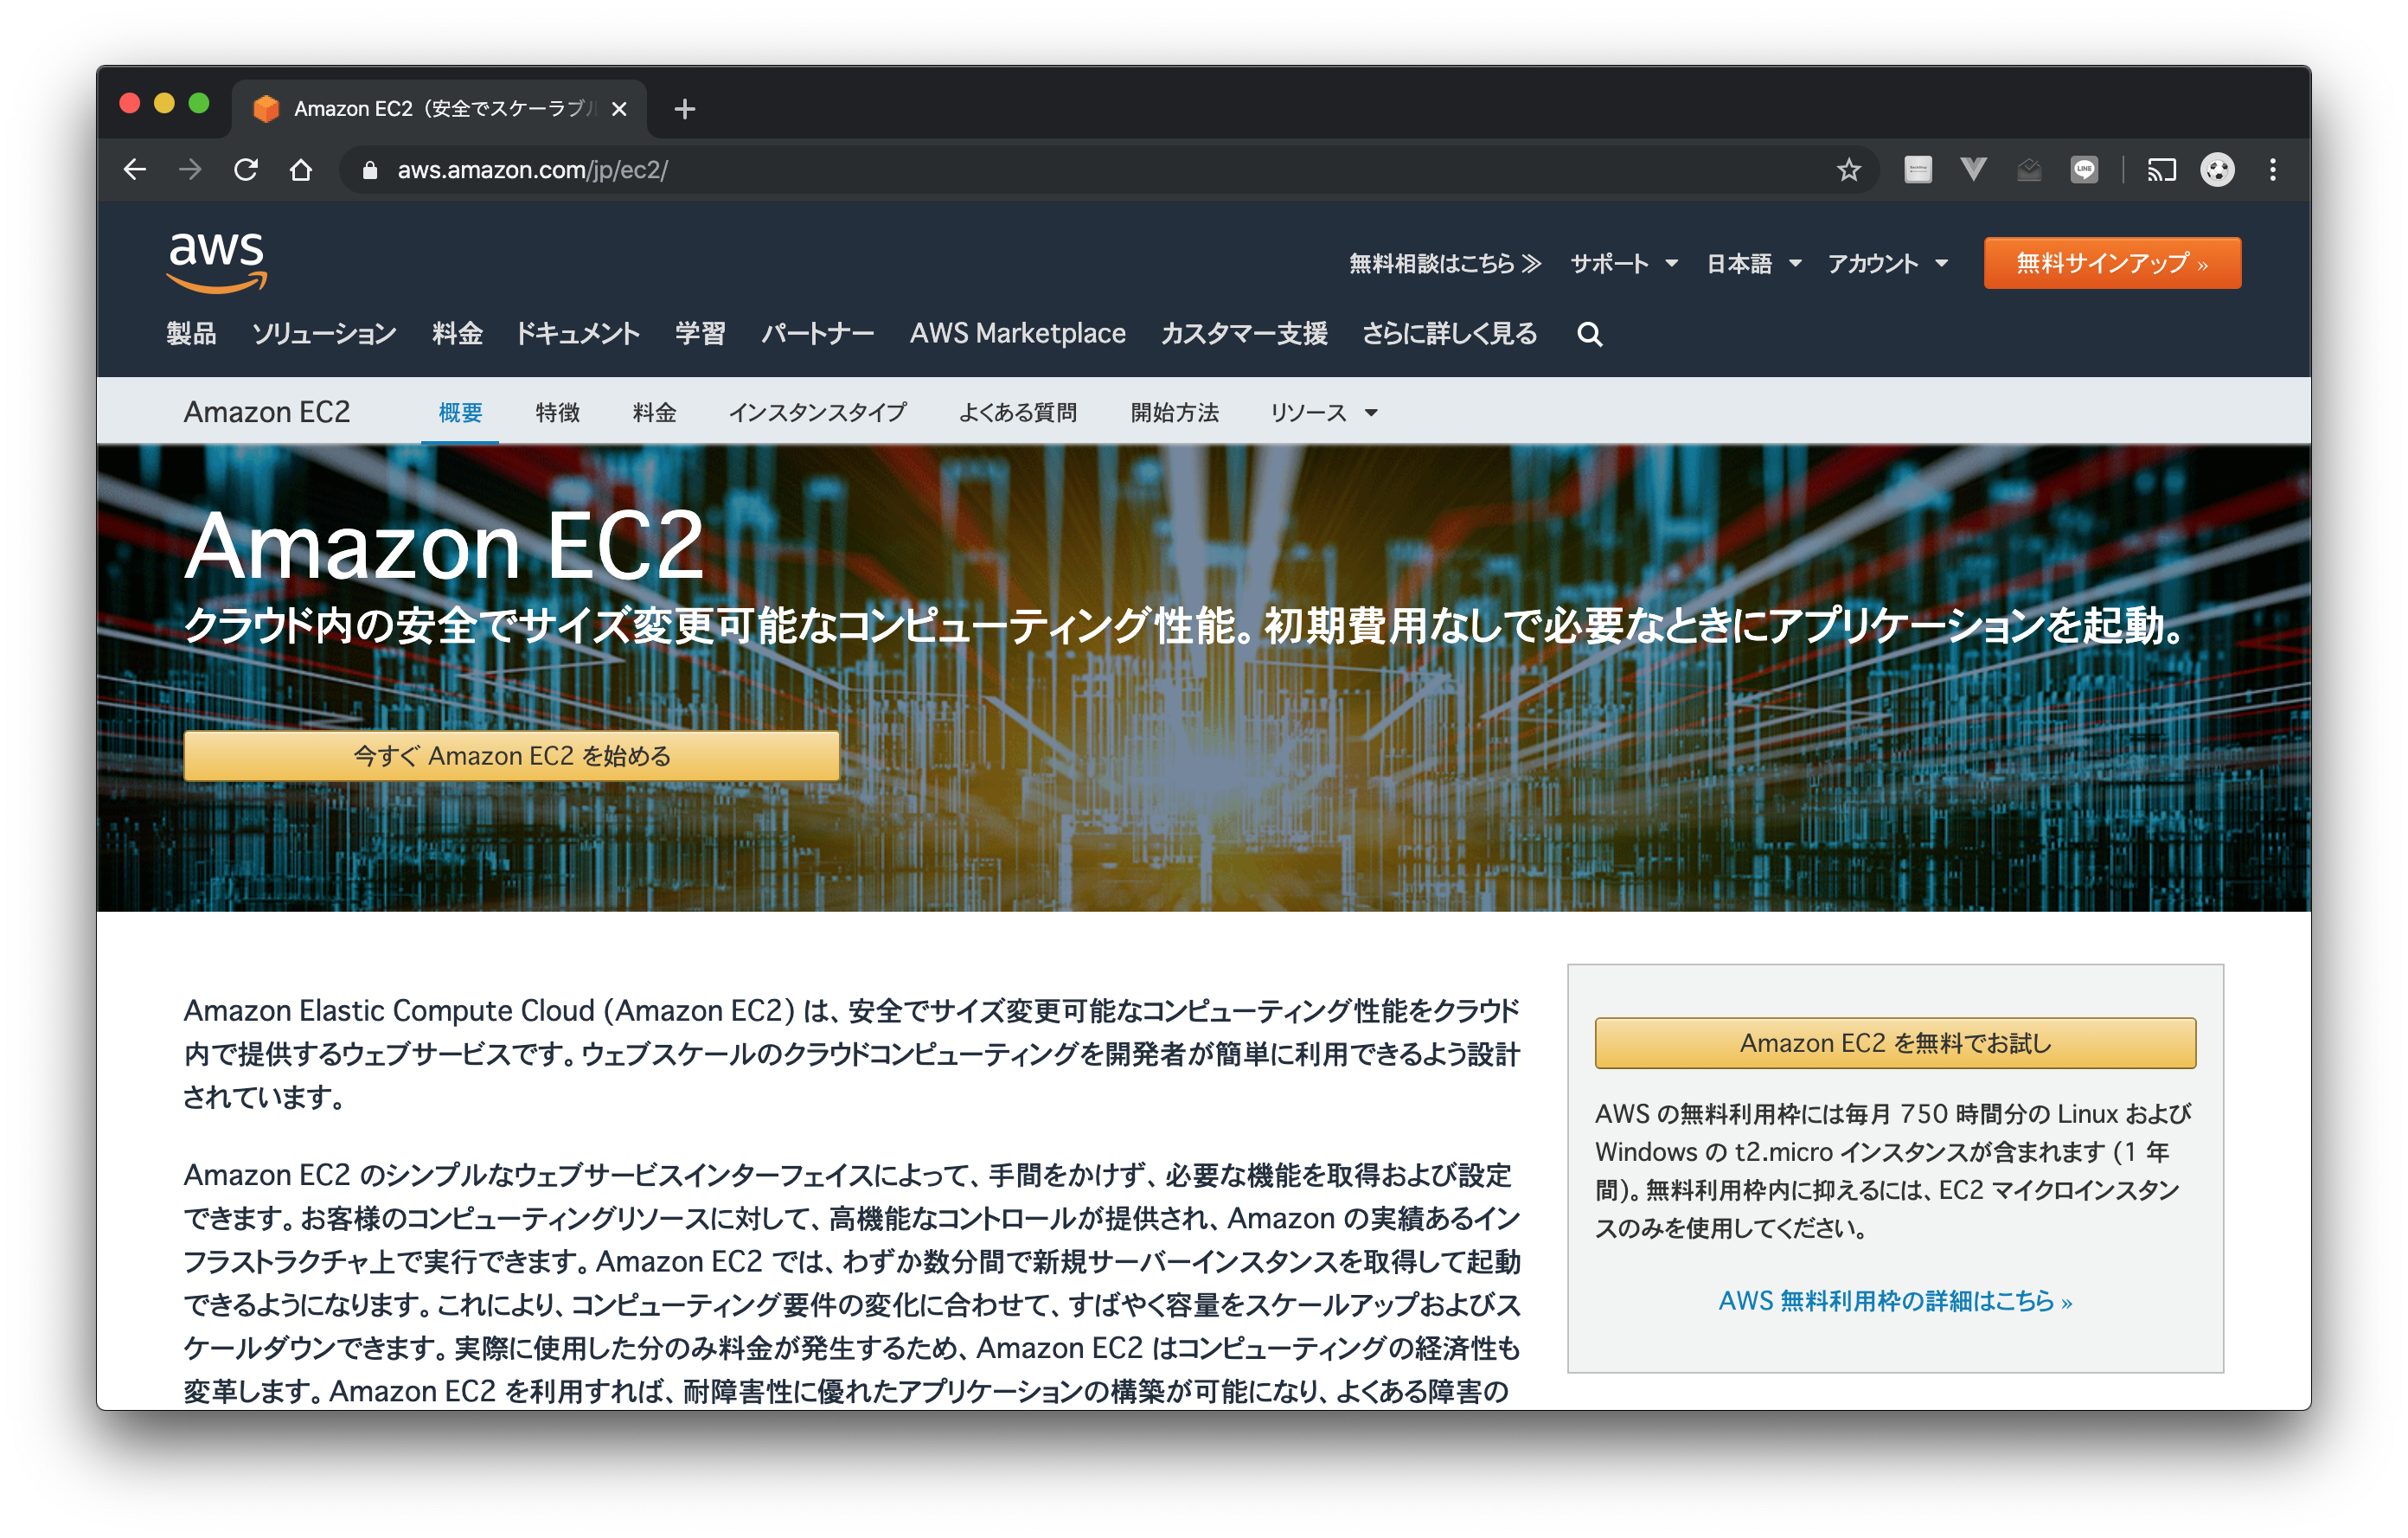Expand the 日本語 language dropdown

(1754, 263)
